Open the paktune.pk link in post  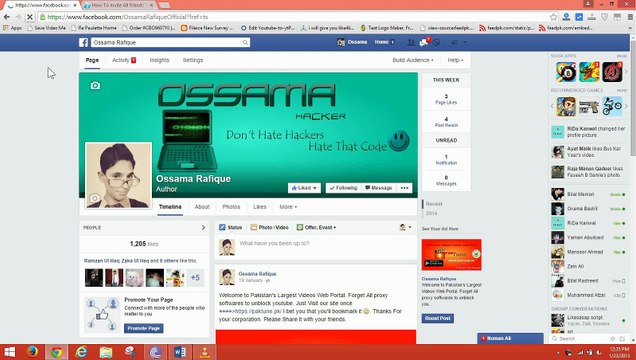coord(258,311)
